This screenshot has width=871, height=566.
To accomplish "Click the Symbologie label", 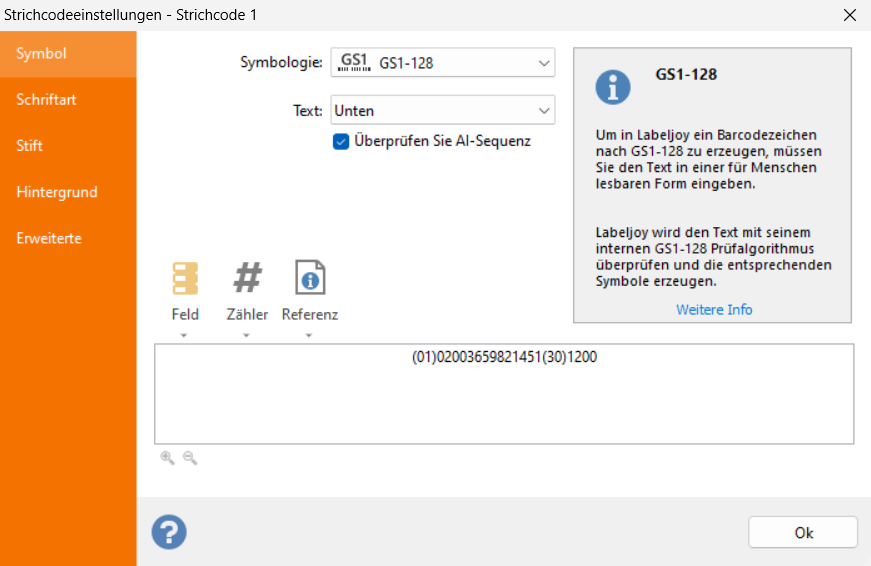I will [281, 62].
